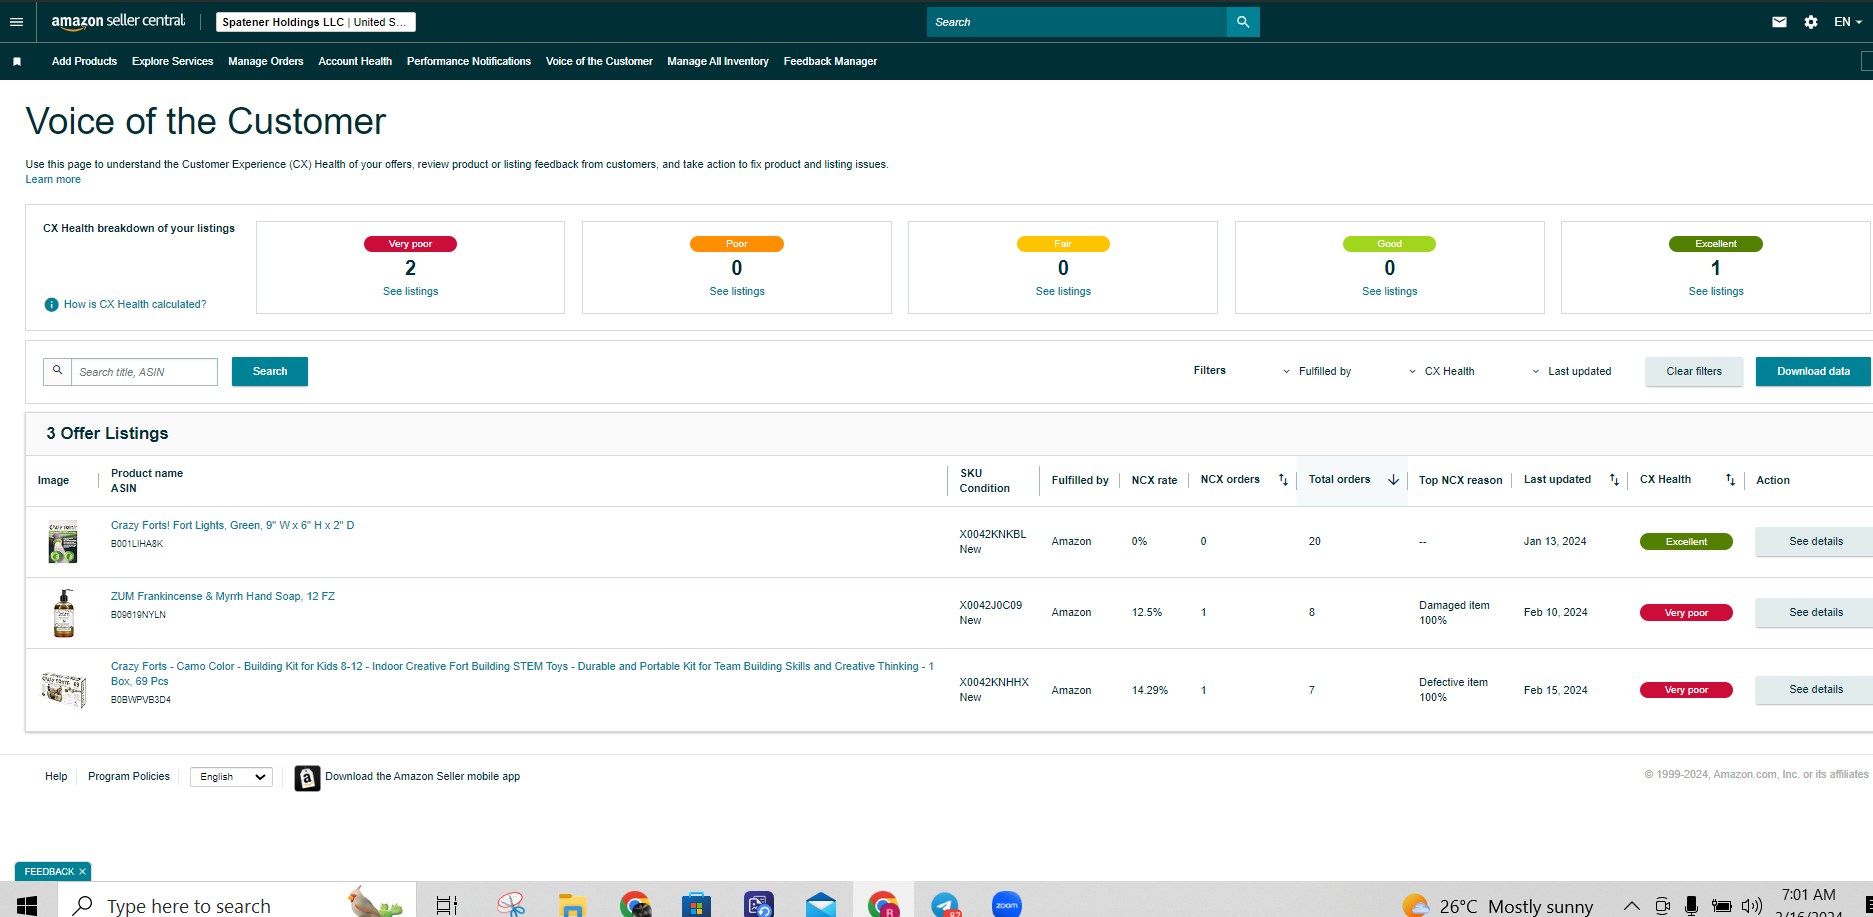Open Explore Services menu item

point(172,62)
